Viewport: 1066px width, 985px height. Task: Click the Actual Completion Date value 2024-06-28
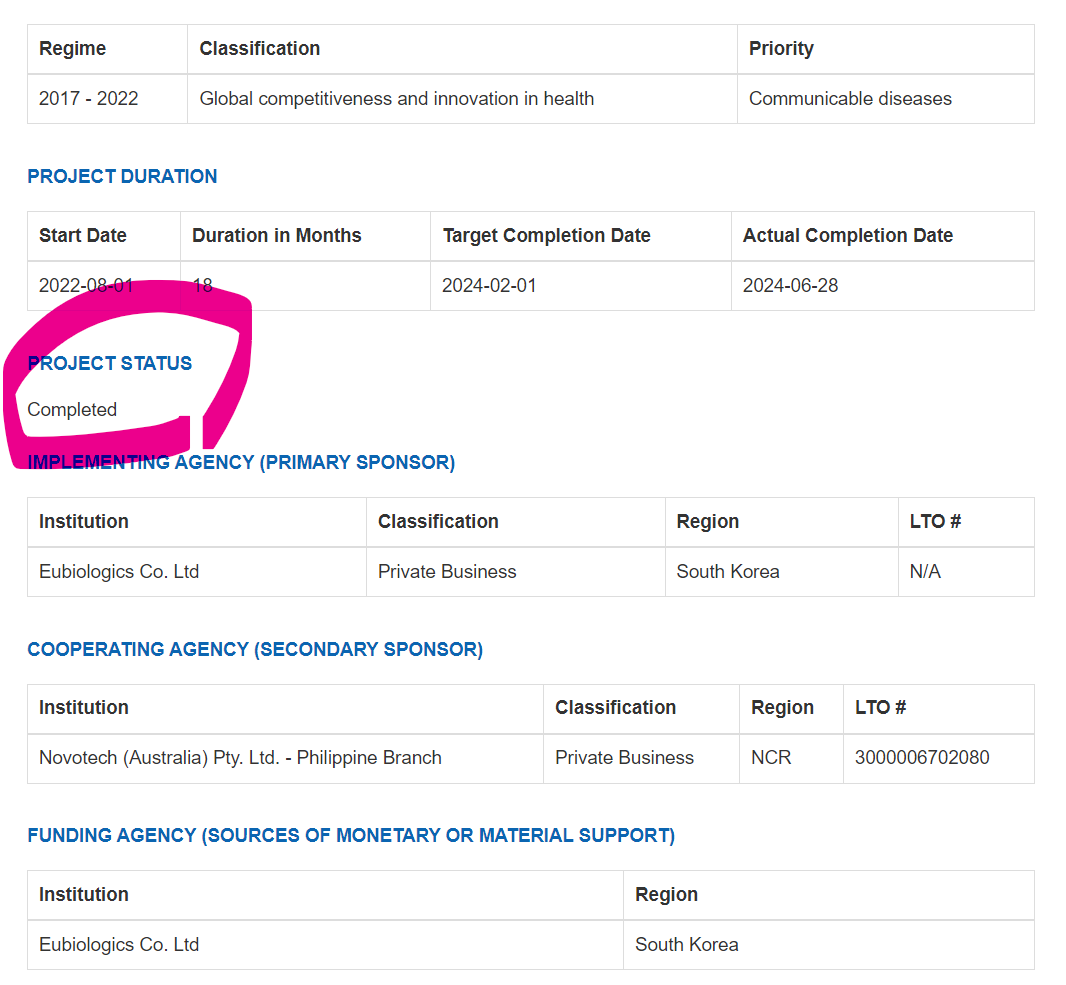[790, 286]
